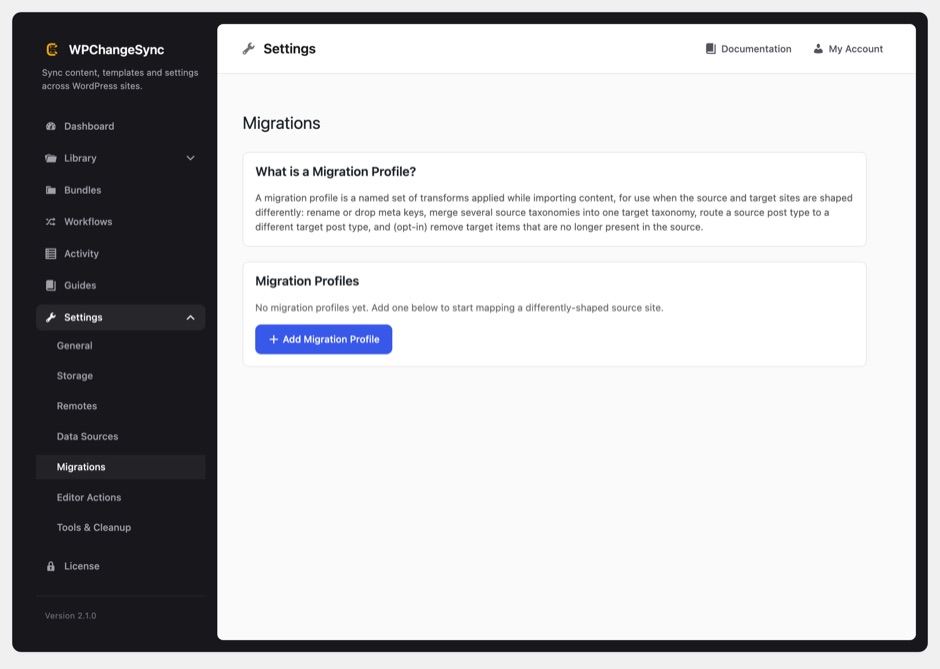Click the Bundles icon in sidebar
The image size is (940, 669).
(51, 190)
